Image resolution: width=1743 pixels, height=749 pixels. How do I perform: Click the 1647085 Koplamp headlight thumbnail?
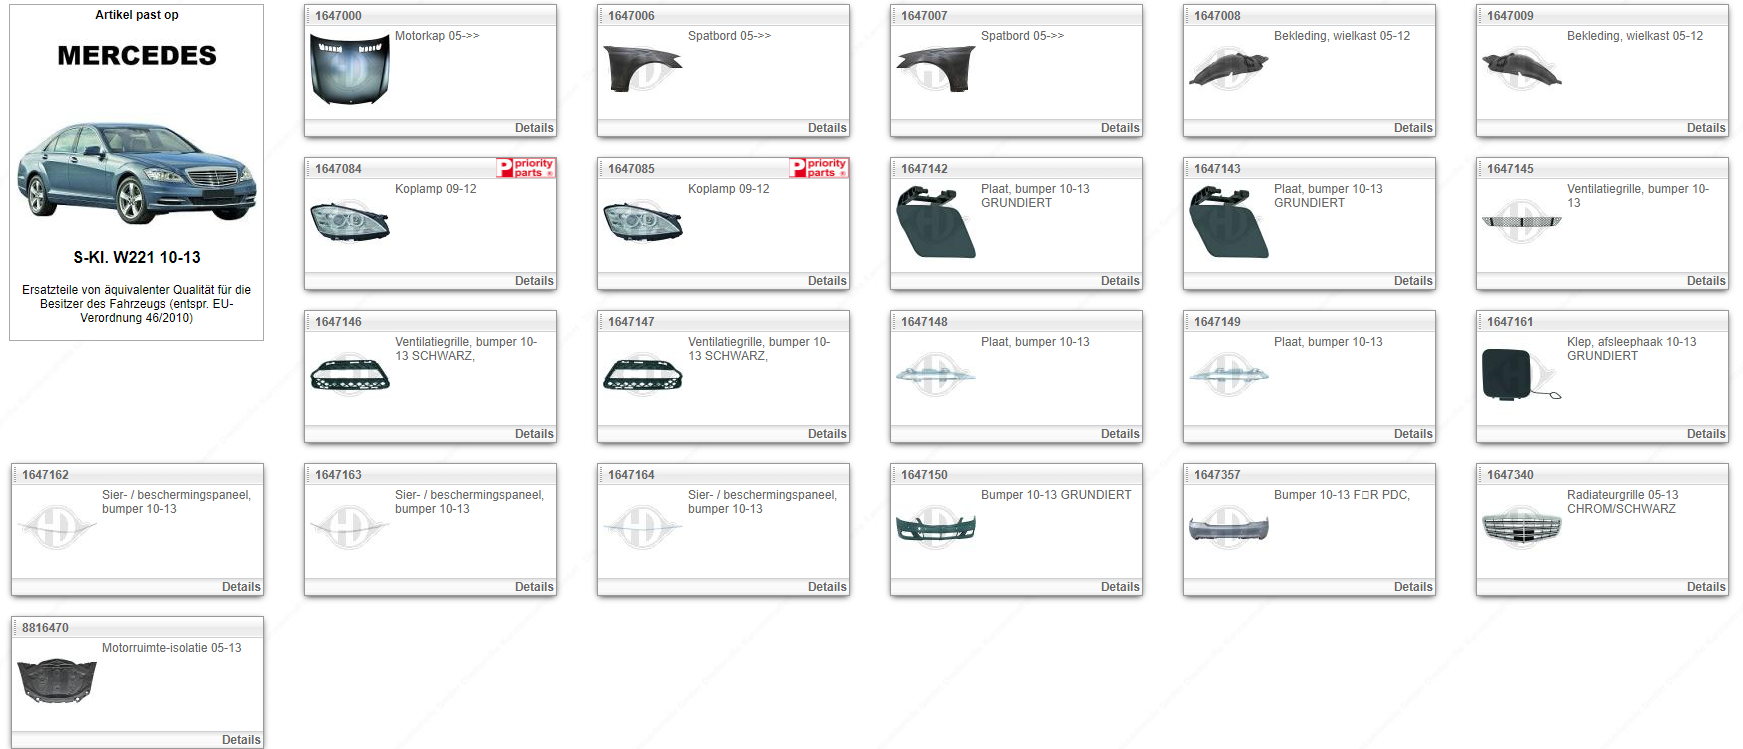[x=643, y=221]
